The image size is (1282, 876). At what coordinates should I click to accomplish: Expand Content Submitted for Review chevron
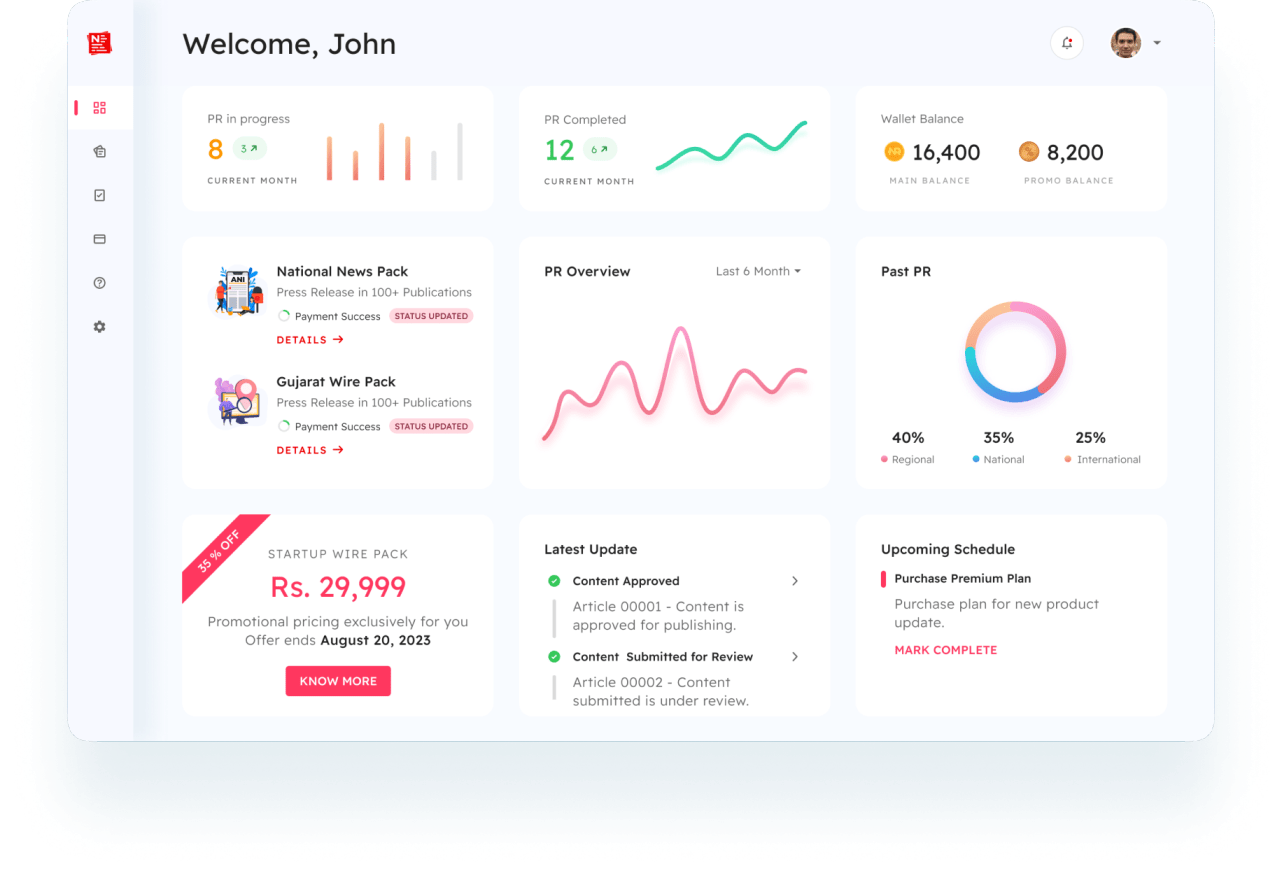tap(795, 657)
